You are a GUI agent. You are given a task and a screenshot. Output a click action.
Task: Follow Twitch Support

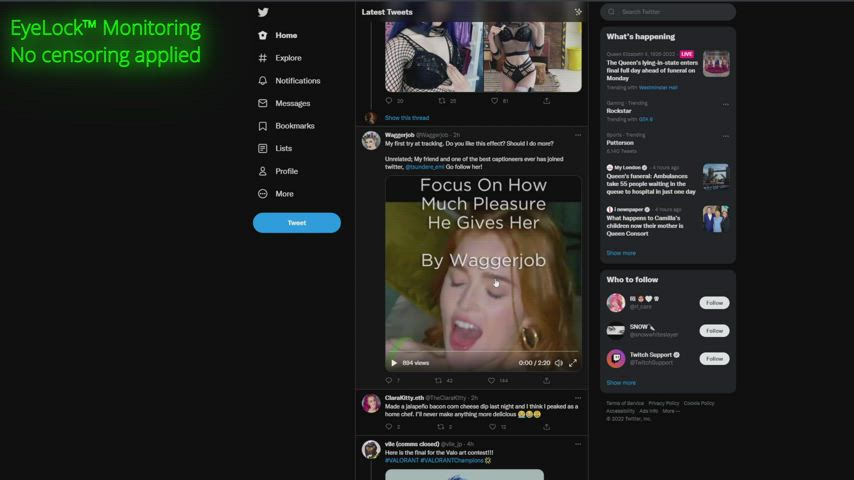pyautogui.click(x=714, y=359)
